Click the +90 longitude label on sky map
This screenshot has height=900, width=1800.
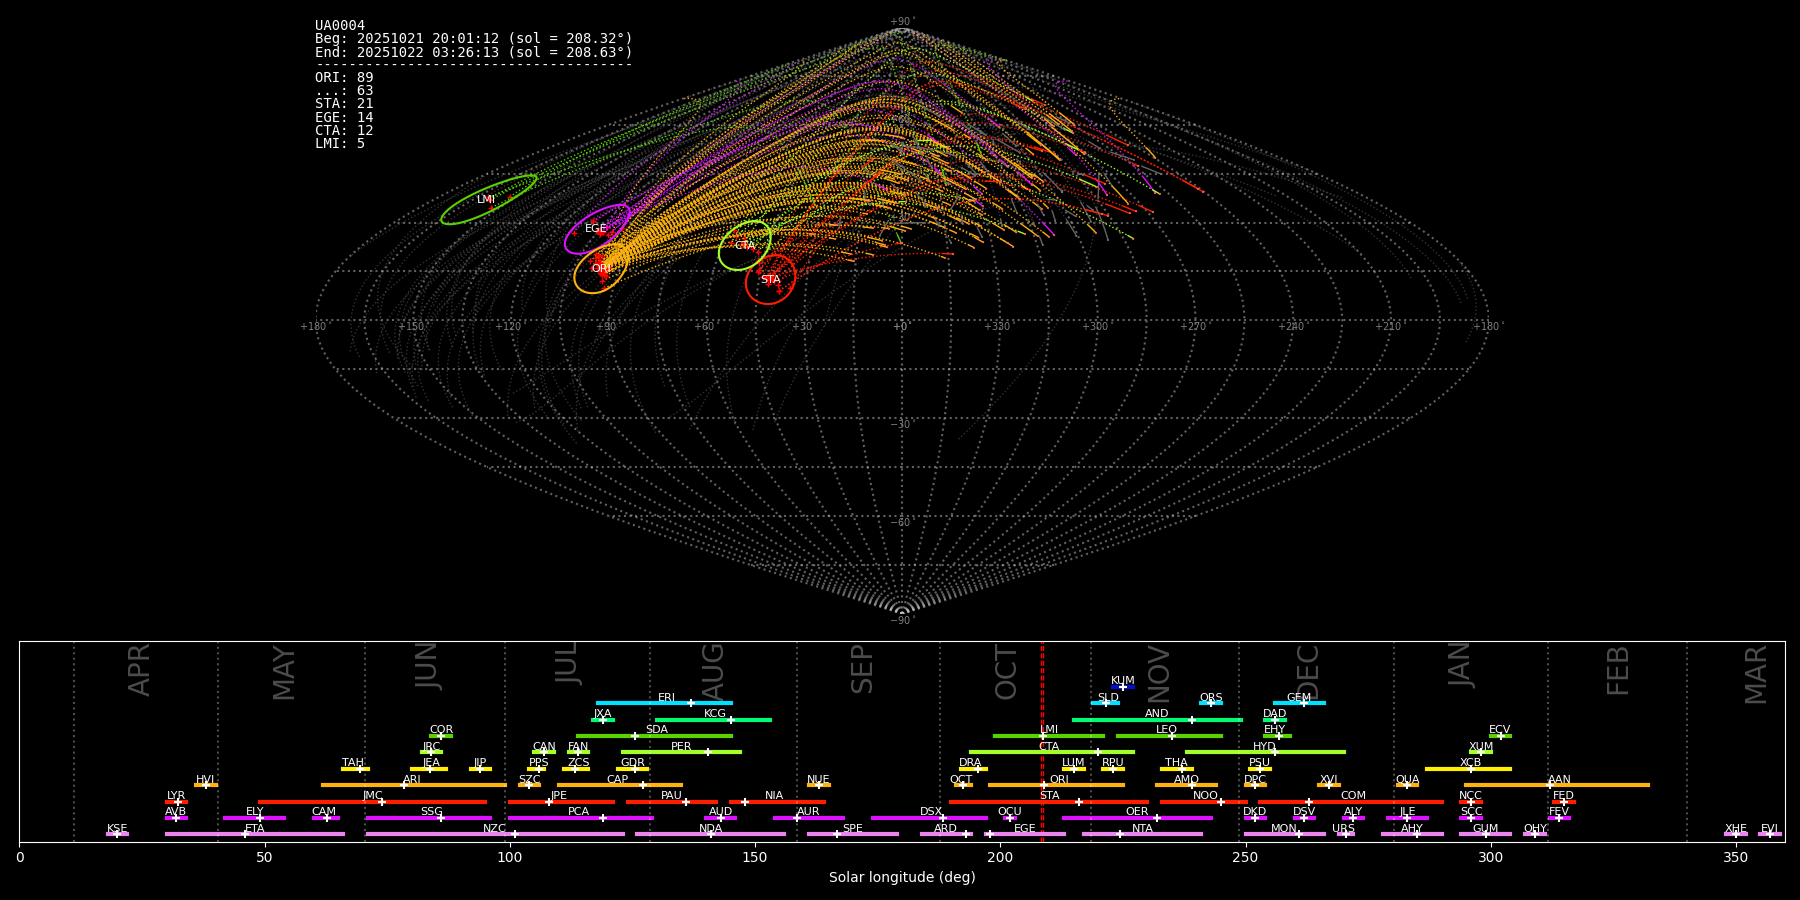tap(605, 327)
